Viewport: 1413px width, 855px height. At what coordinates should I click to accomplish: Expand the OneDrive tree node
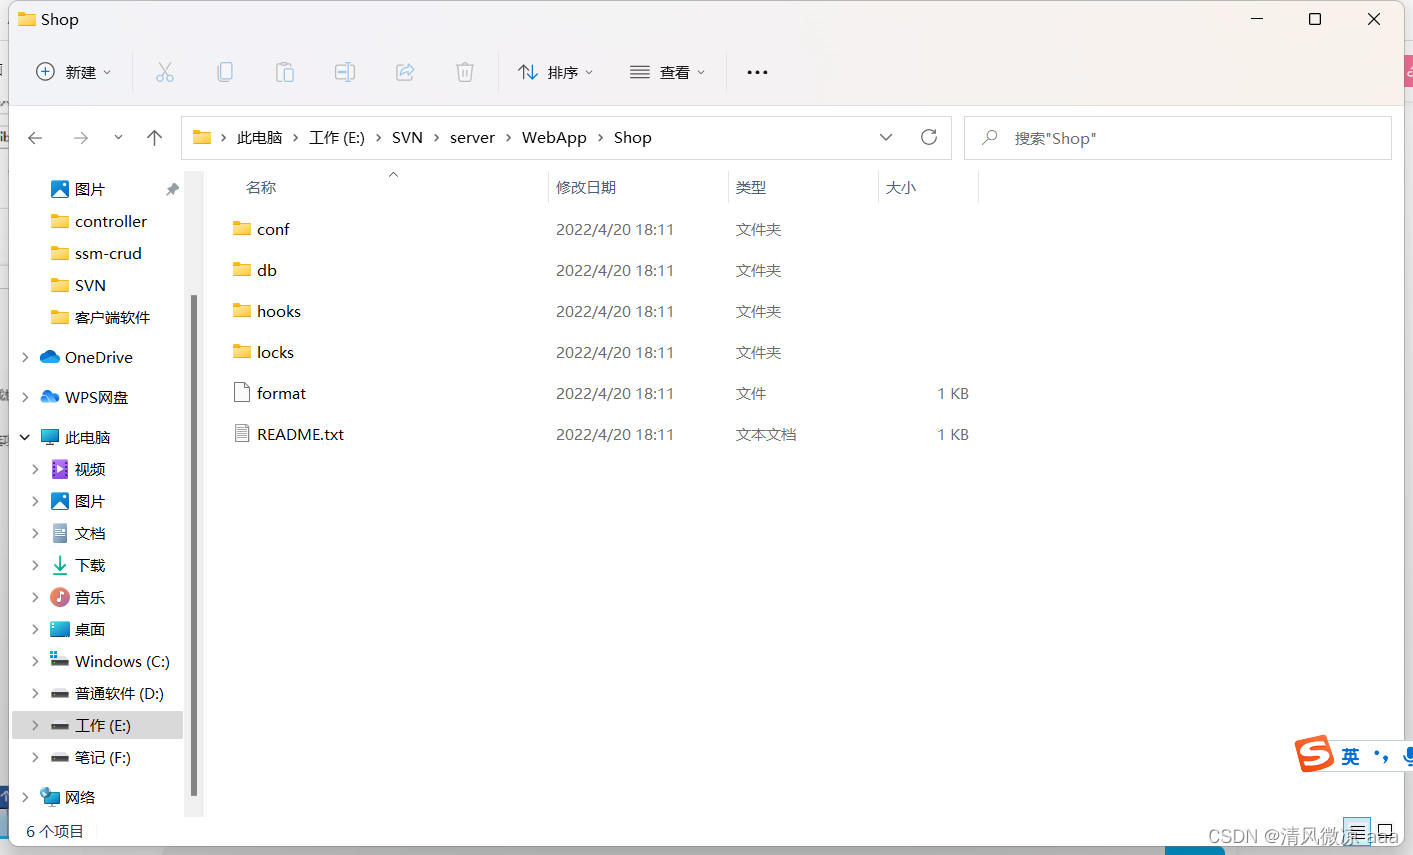[x=25, y=357]
